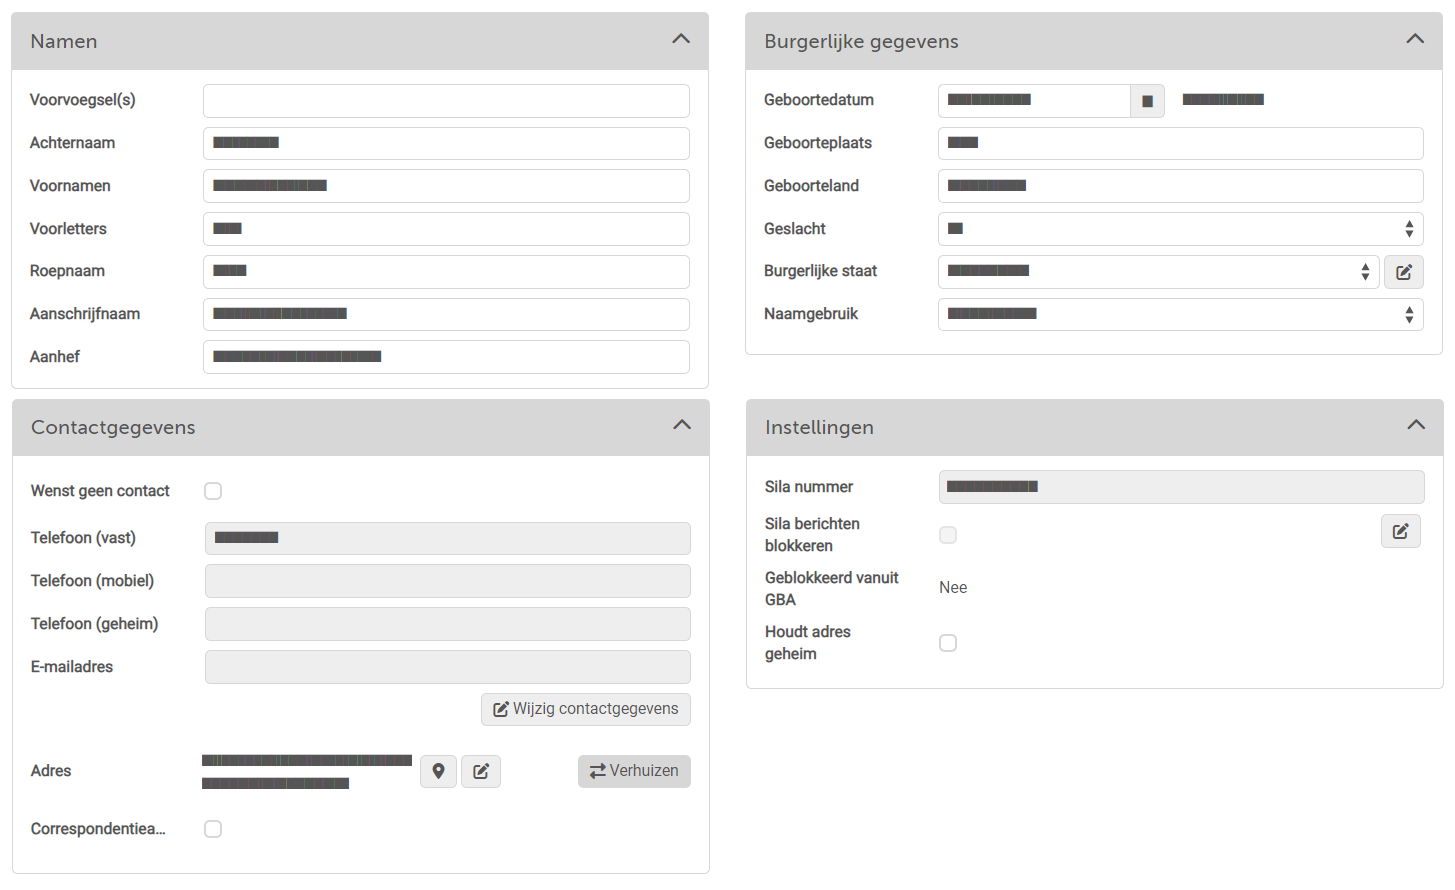
Task: Open the Geslacht dropdown
Action: 1180,229
